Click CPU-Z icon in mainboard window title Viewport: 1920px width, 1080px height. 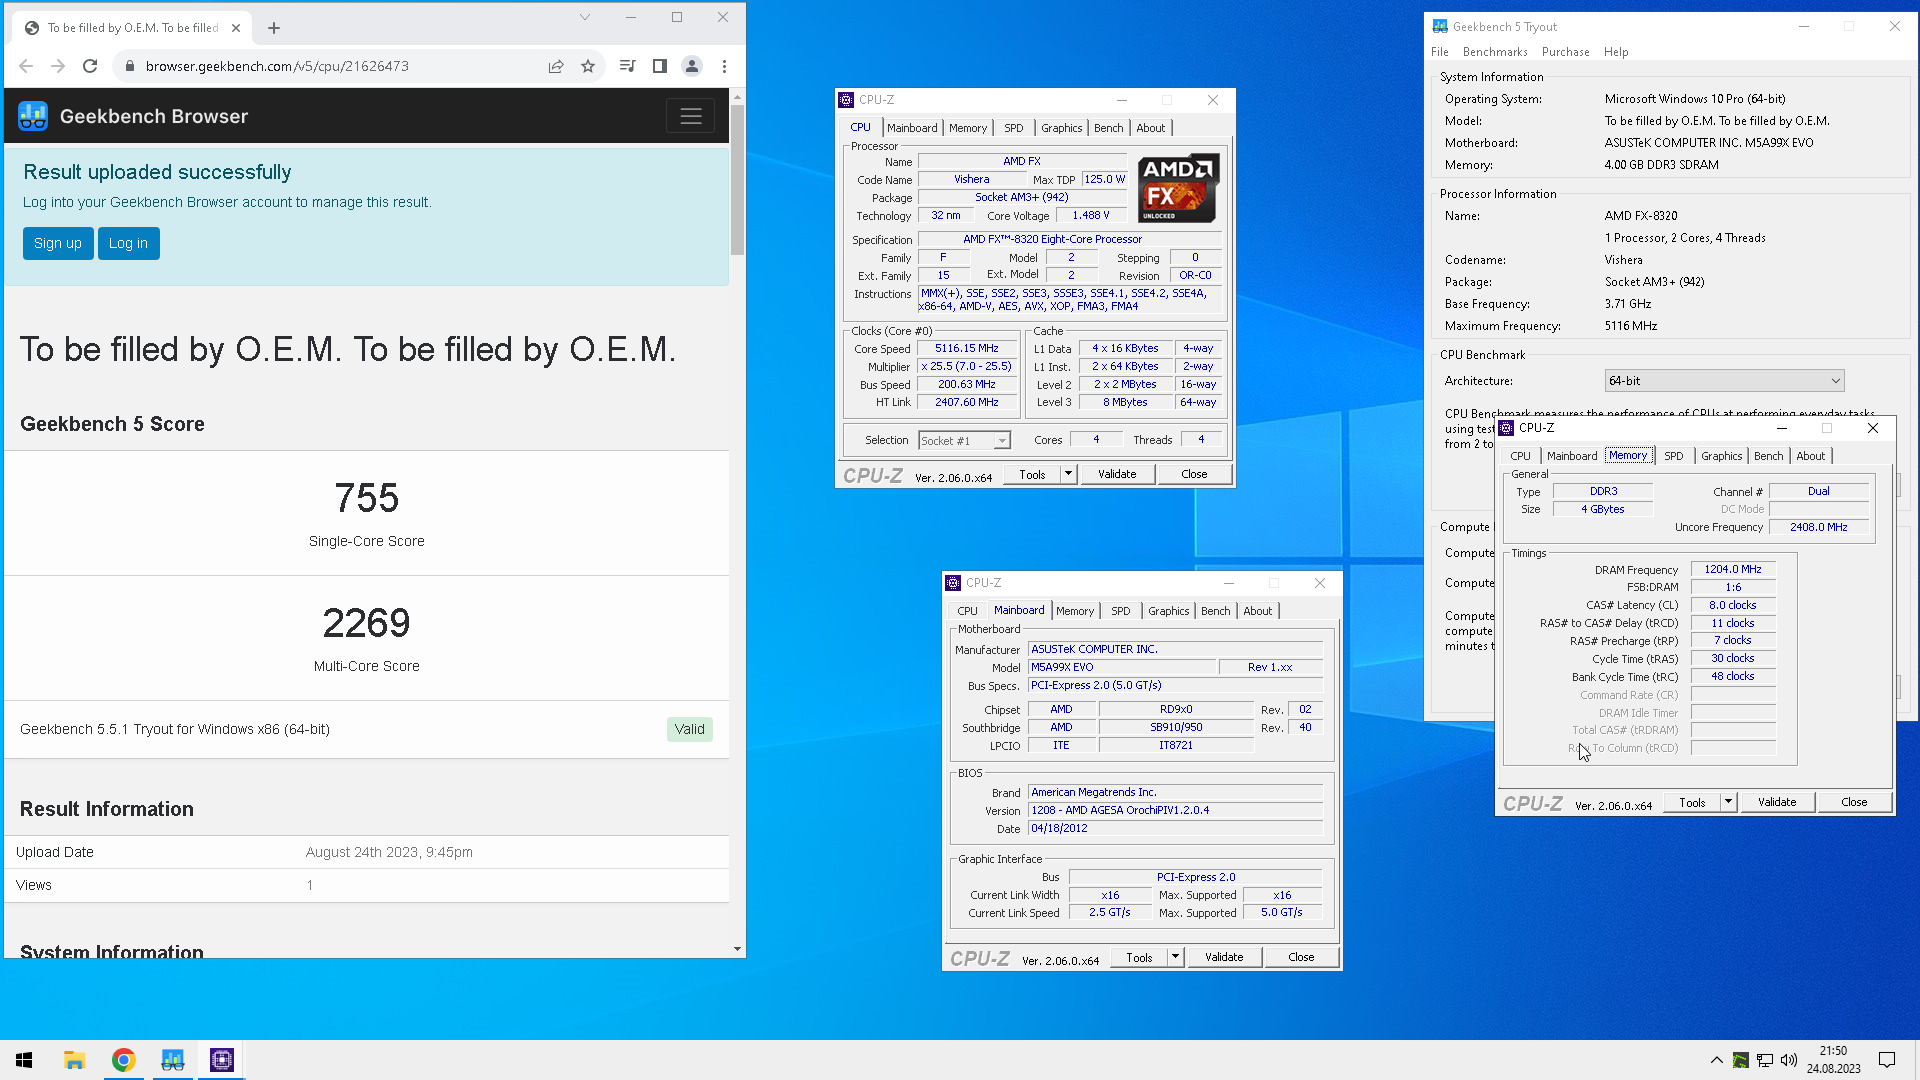tap(953, 583)
